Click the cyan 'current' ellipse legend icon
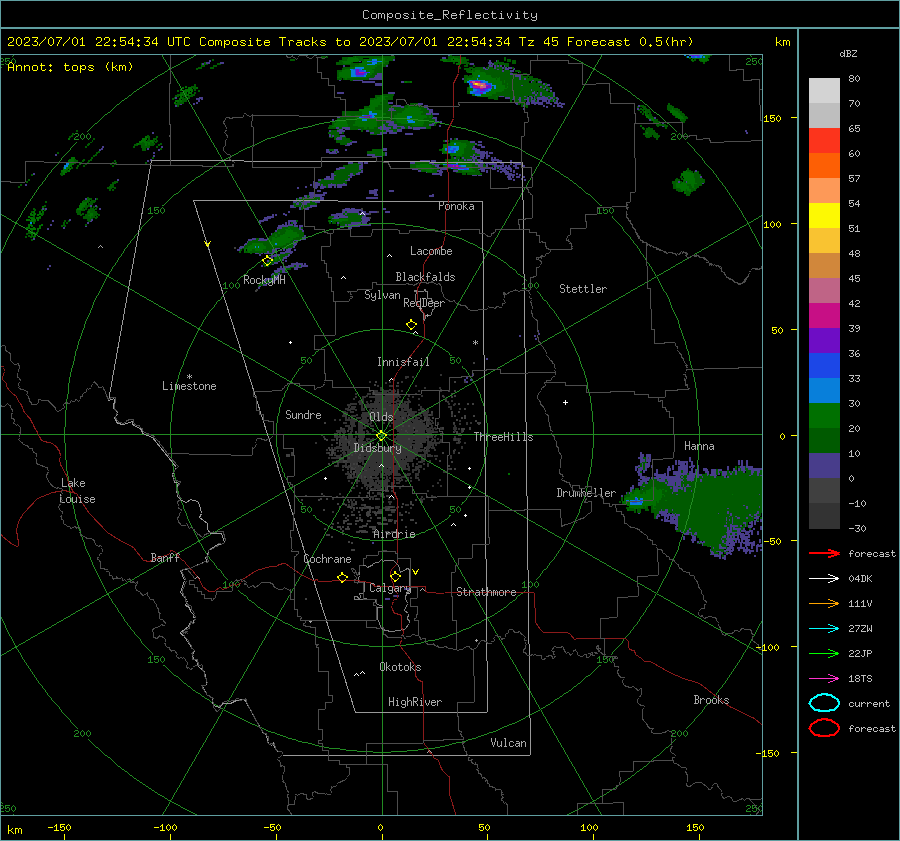 click(824, 703)
